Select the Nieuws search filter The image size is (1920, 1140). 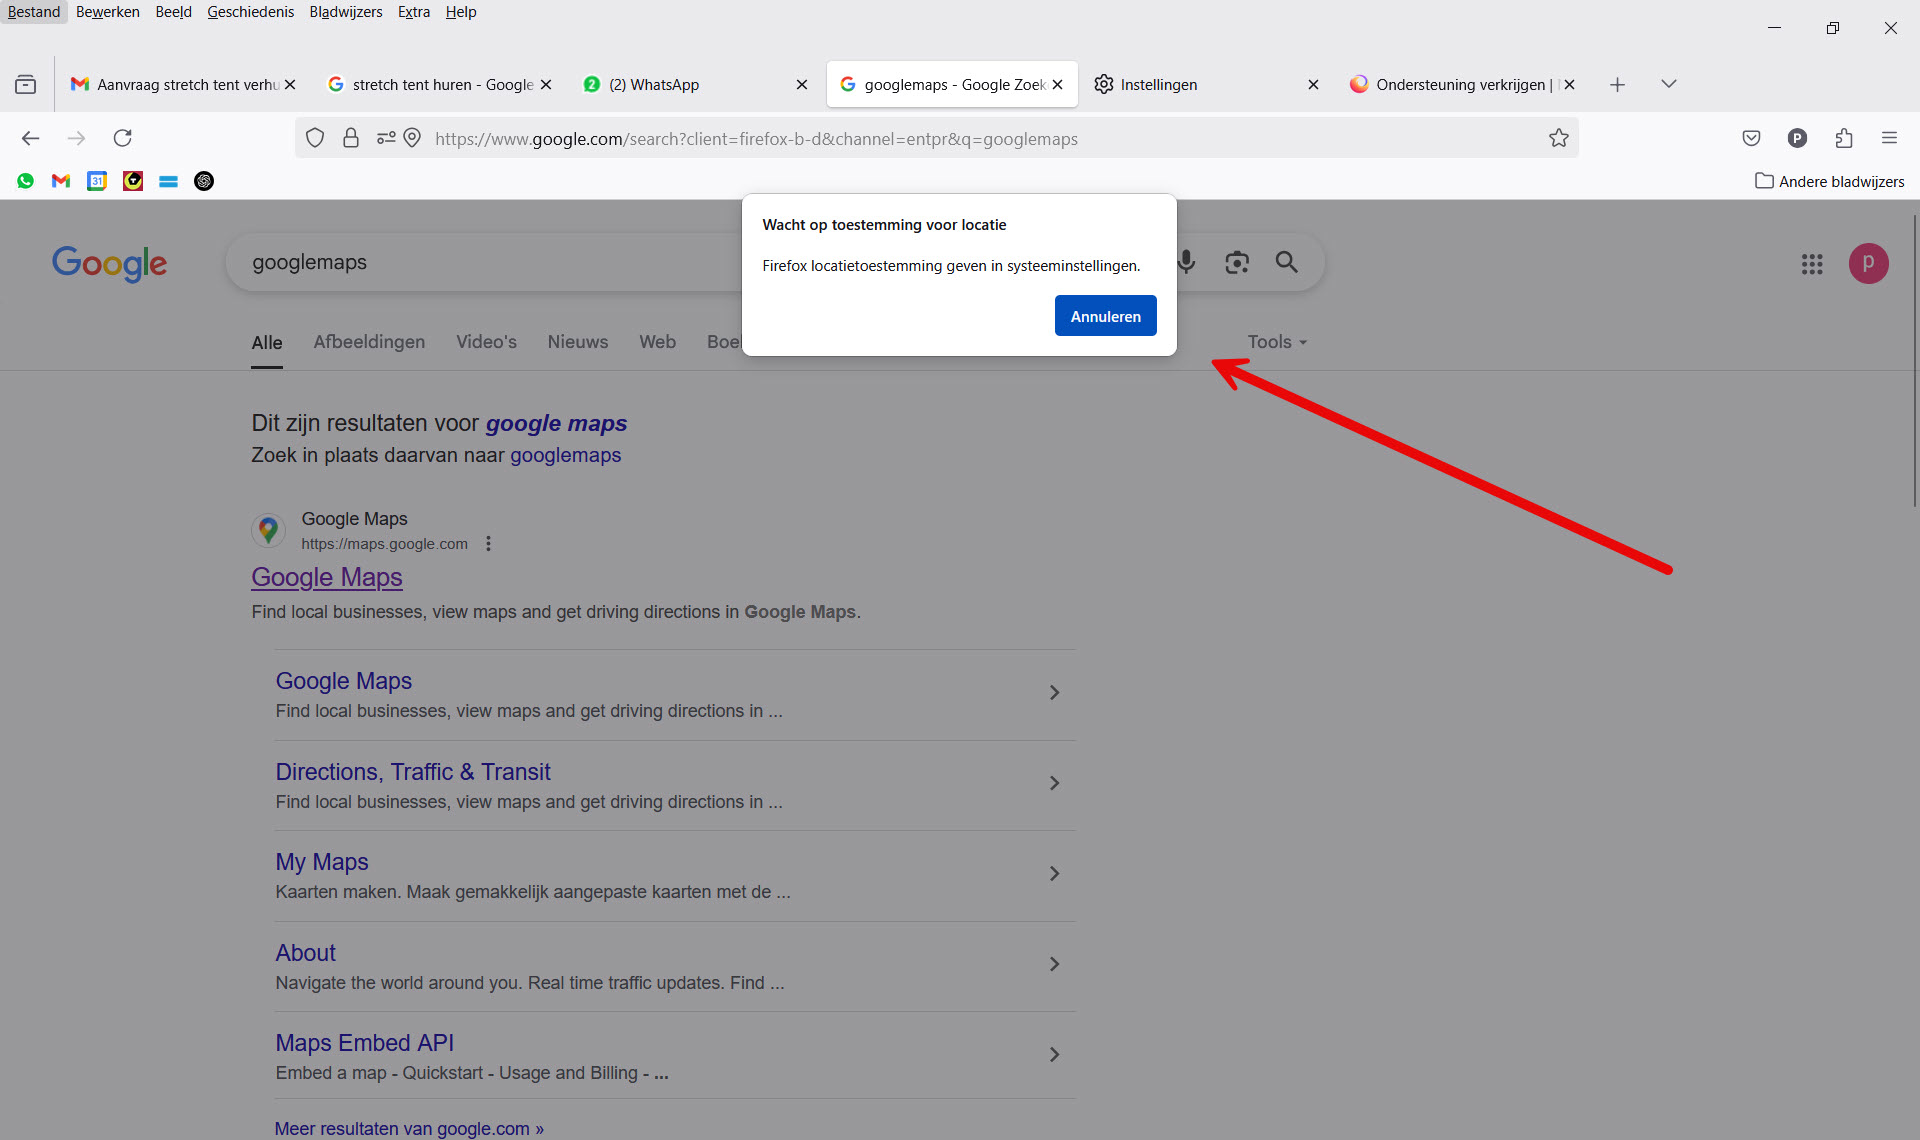click(x=578, y=342)
